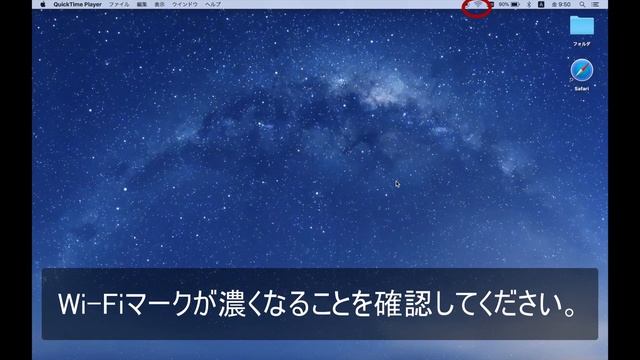Click the Bluetooth menu bar icon
The width and height of the screenshot is (640, 360).
tap(529, 4)
